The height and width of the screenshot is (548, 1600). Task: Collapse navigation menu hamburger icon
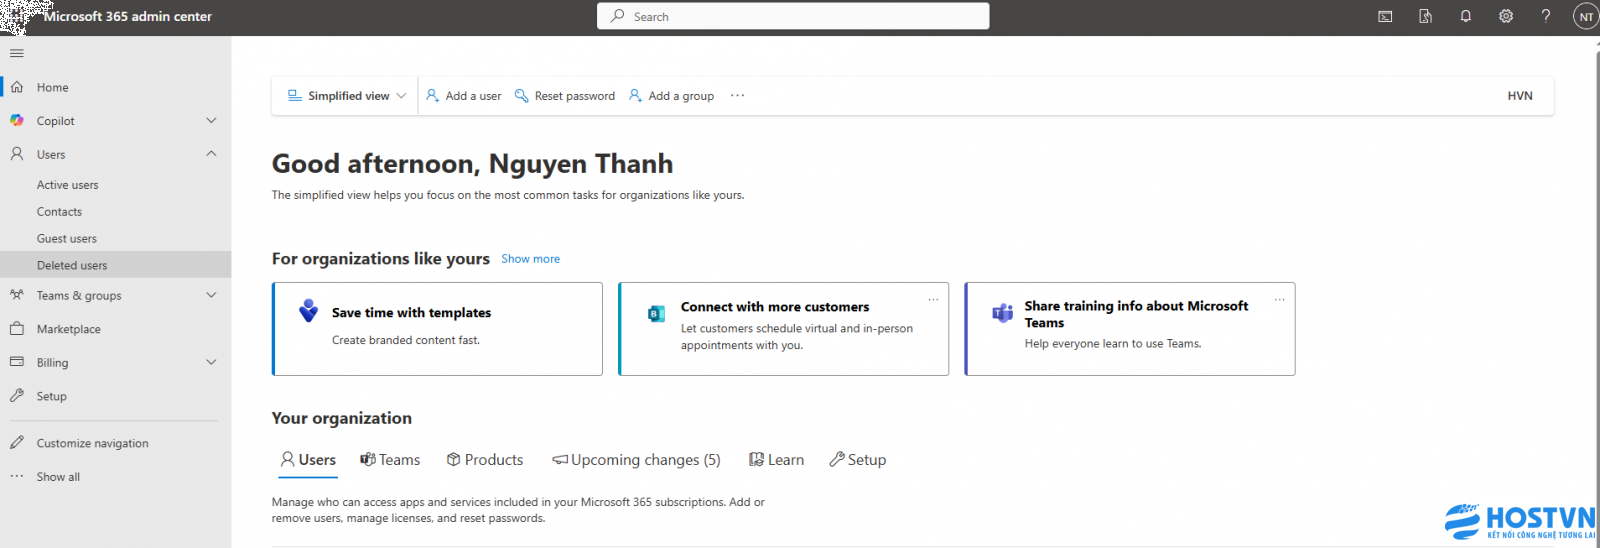[x=17, y=53]
